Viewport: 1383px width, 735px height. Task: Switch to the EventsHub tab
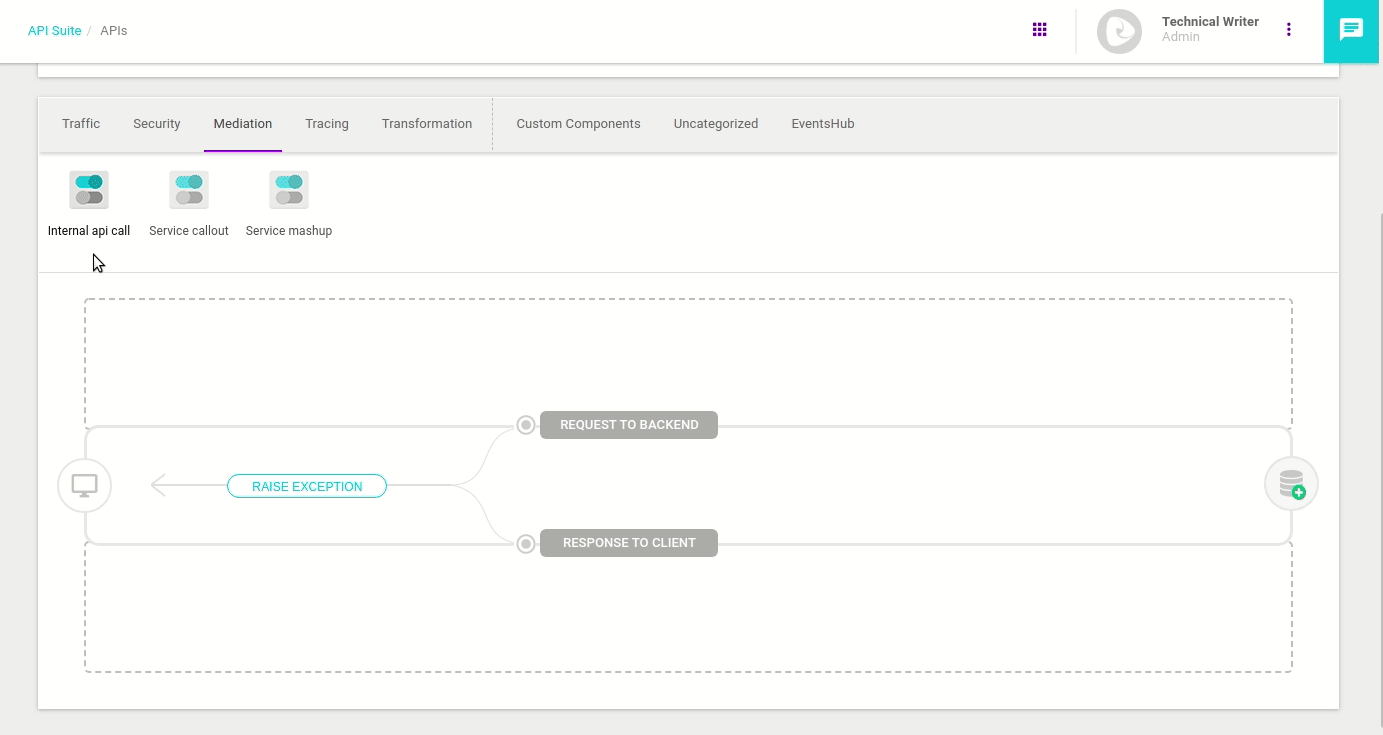pyautogui.click(x=822, y=123)
